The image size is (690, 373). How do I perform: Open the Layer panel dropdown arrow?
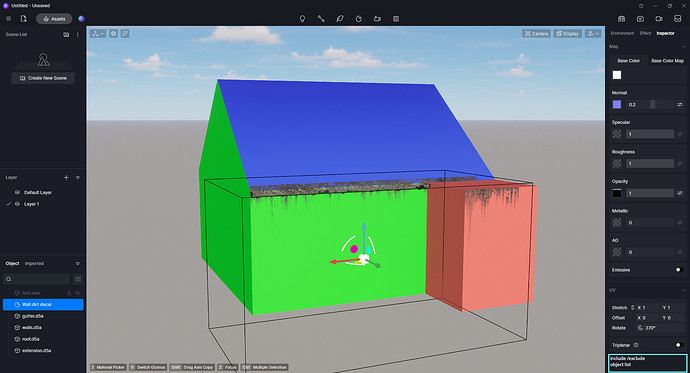(x=78, y=178)
